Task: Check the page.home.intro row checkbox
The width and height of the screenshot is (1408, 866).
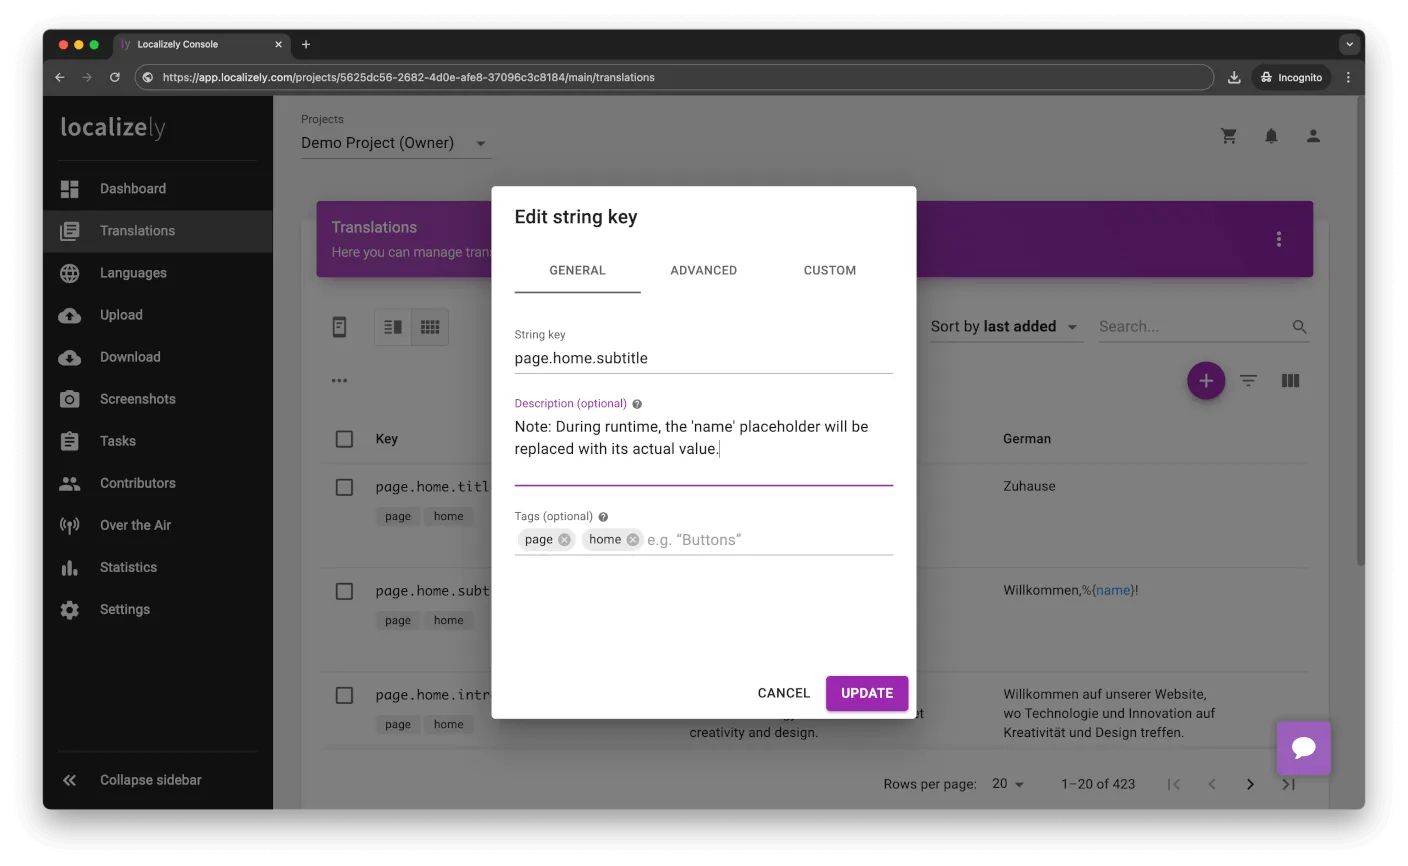Action: click(344, 695)
